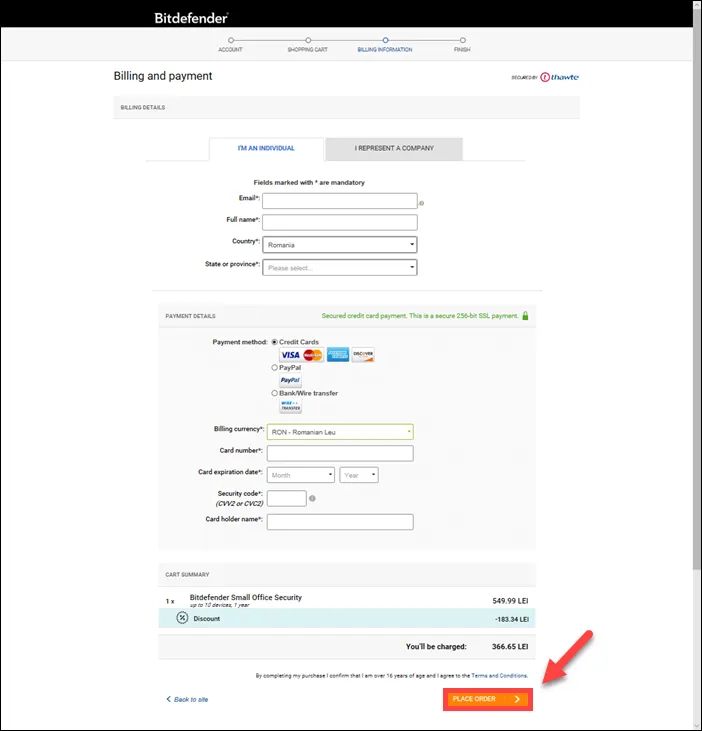Image resolution: width=702 pixels, height=731 pixels.
Task: Click the Card holder name field
Action: 340,522
